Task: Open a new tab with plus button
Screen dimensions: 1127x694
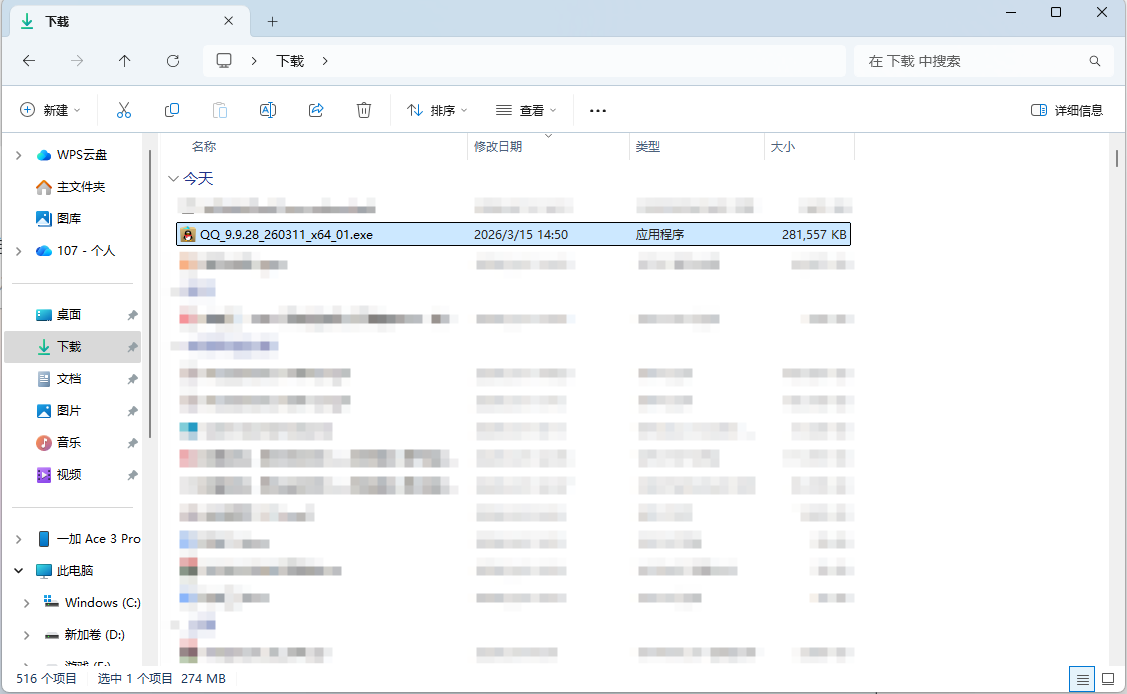Action: click(x=272, y=21)
